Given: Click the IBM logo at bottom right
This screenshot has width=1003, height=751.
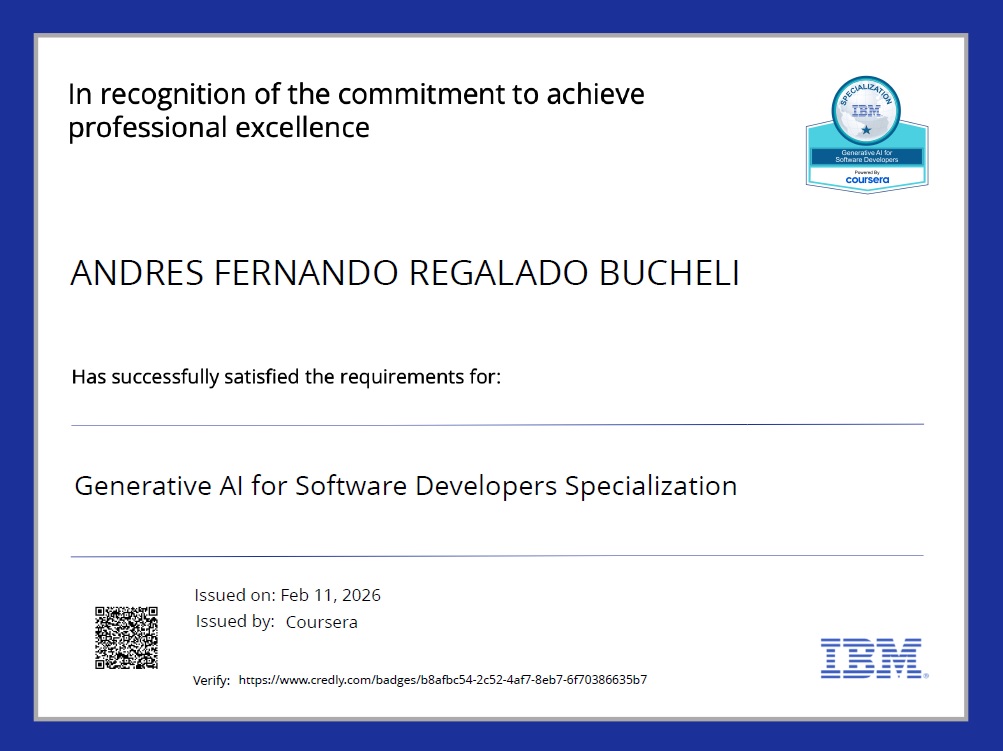Looking at the screenshot, I should click(x=872, y=658).
